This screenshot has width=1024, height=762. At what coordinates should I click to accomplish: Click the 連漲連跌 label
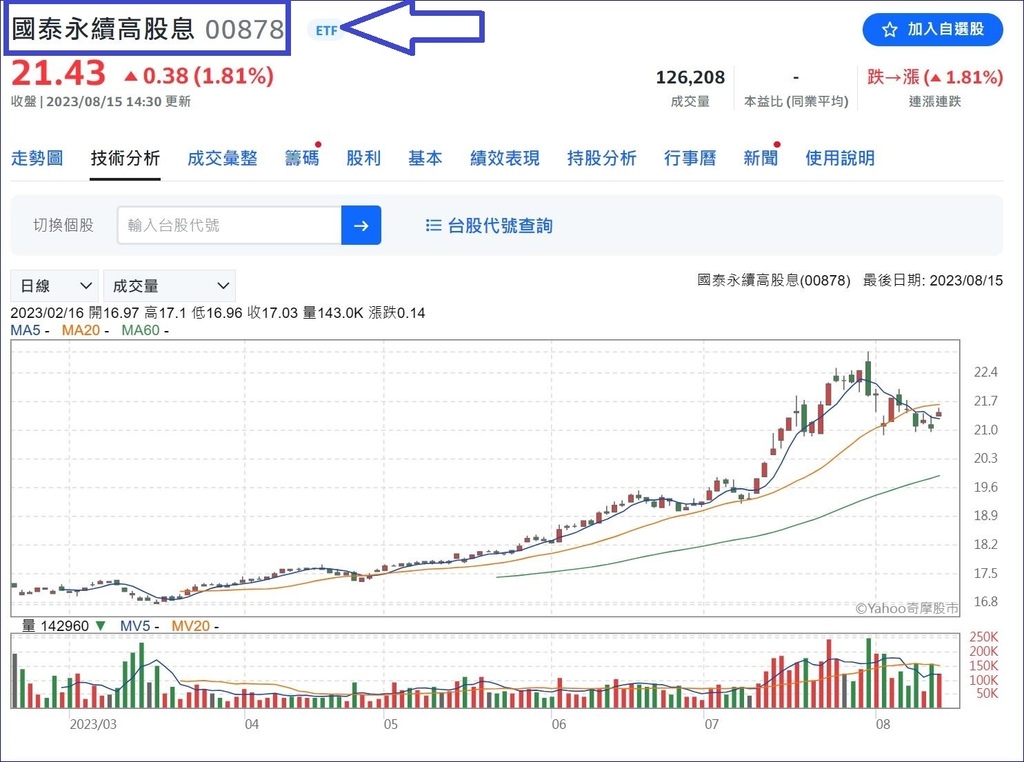[x=935, y=101]
